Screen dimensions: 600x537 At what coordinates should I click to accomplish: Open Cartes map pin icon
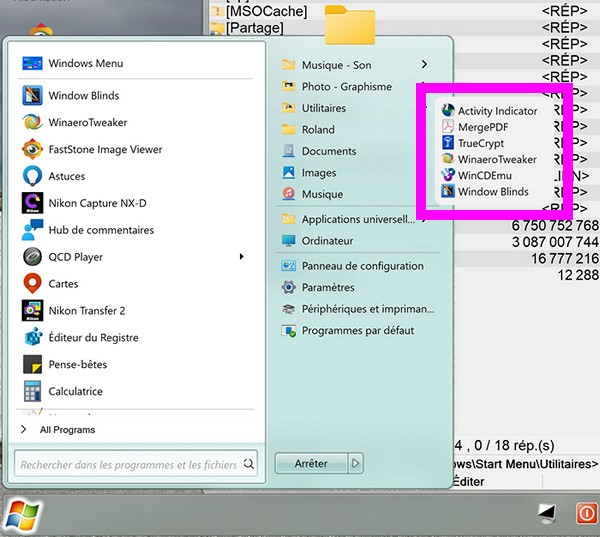tap(32, 284)
